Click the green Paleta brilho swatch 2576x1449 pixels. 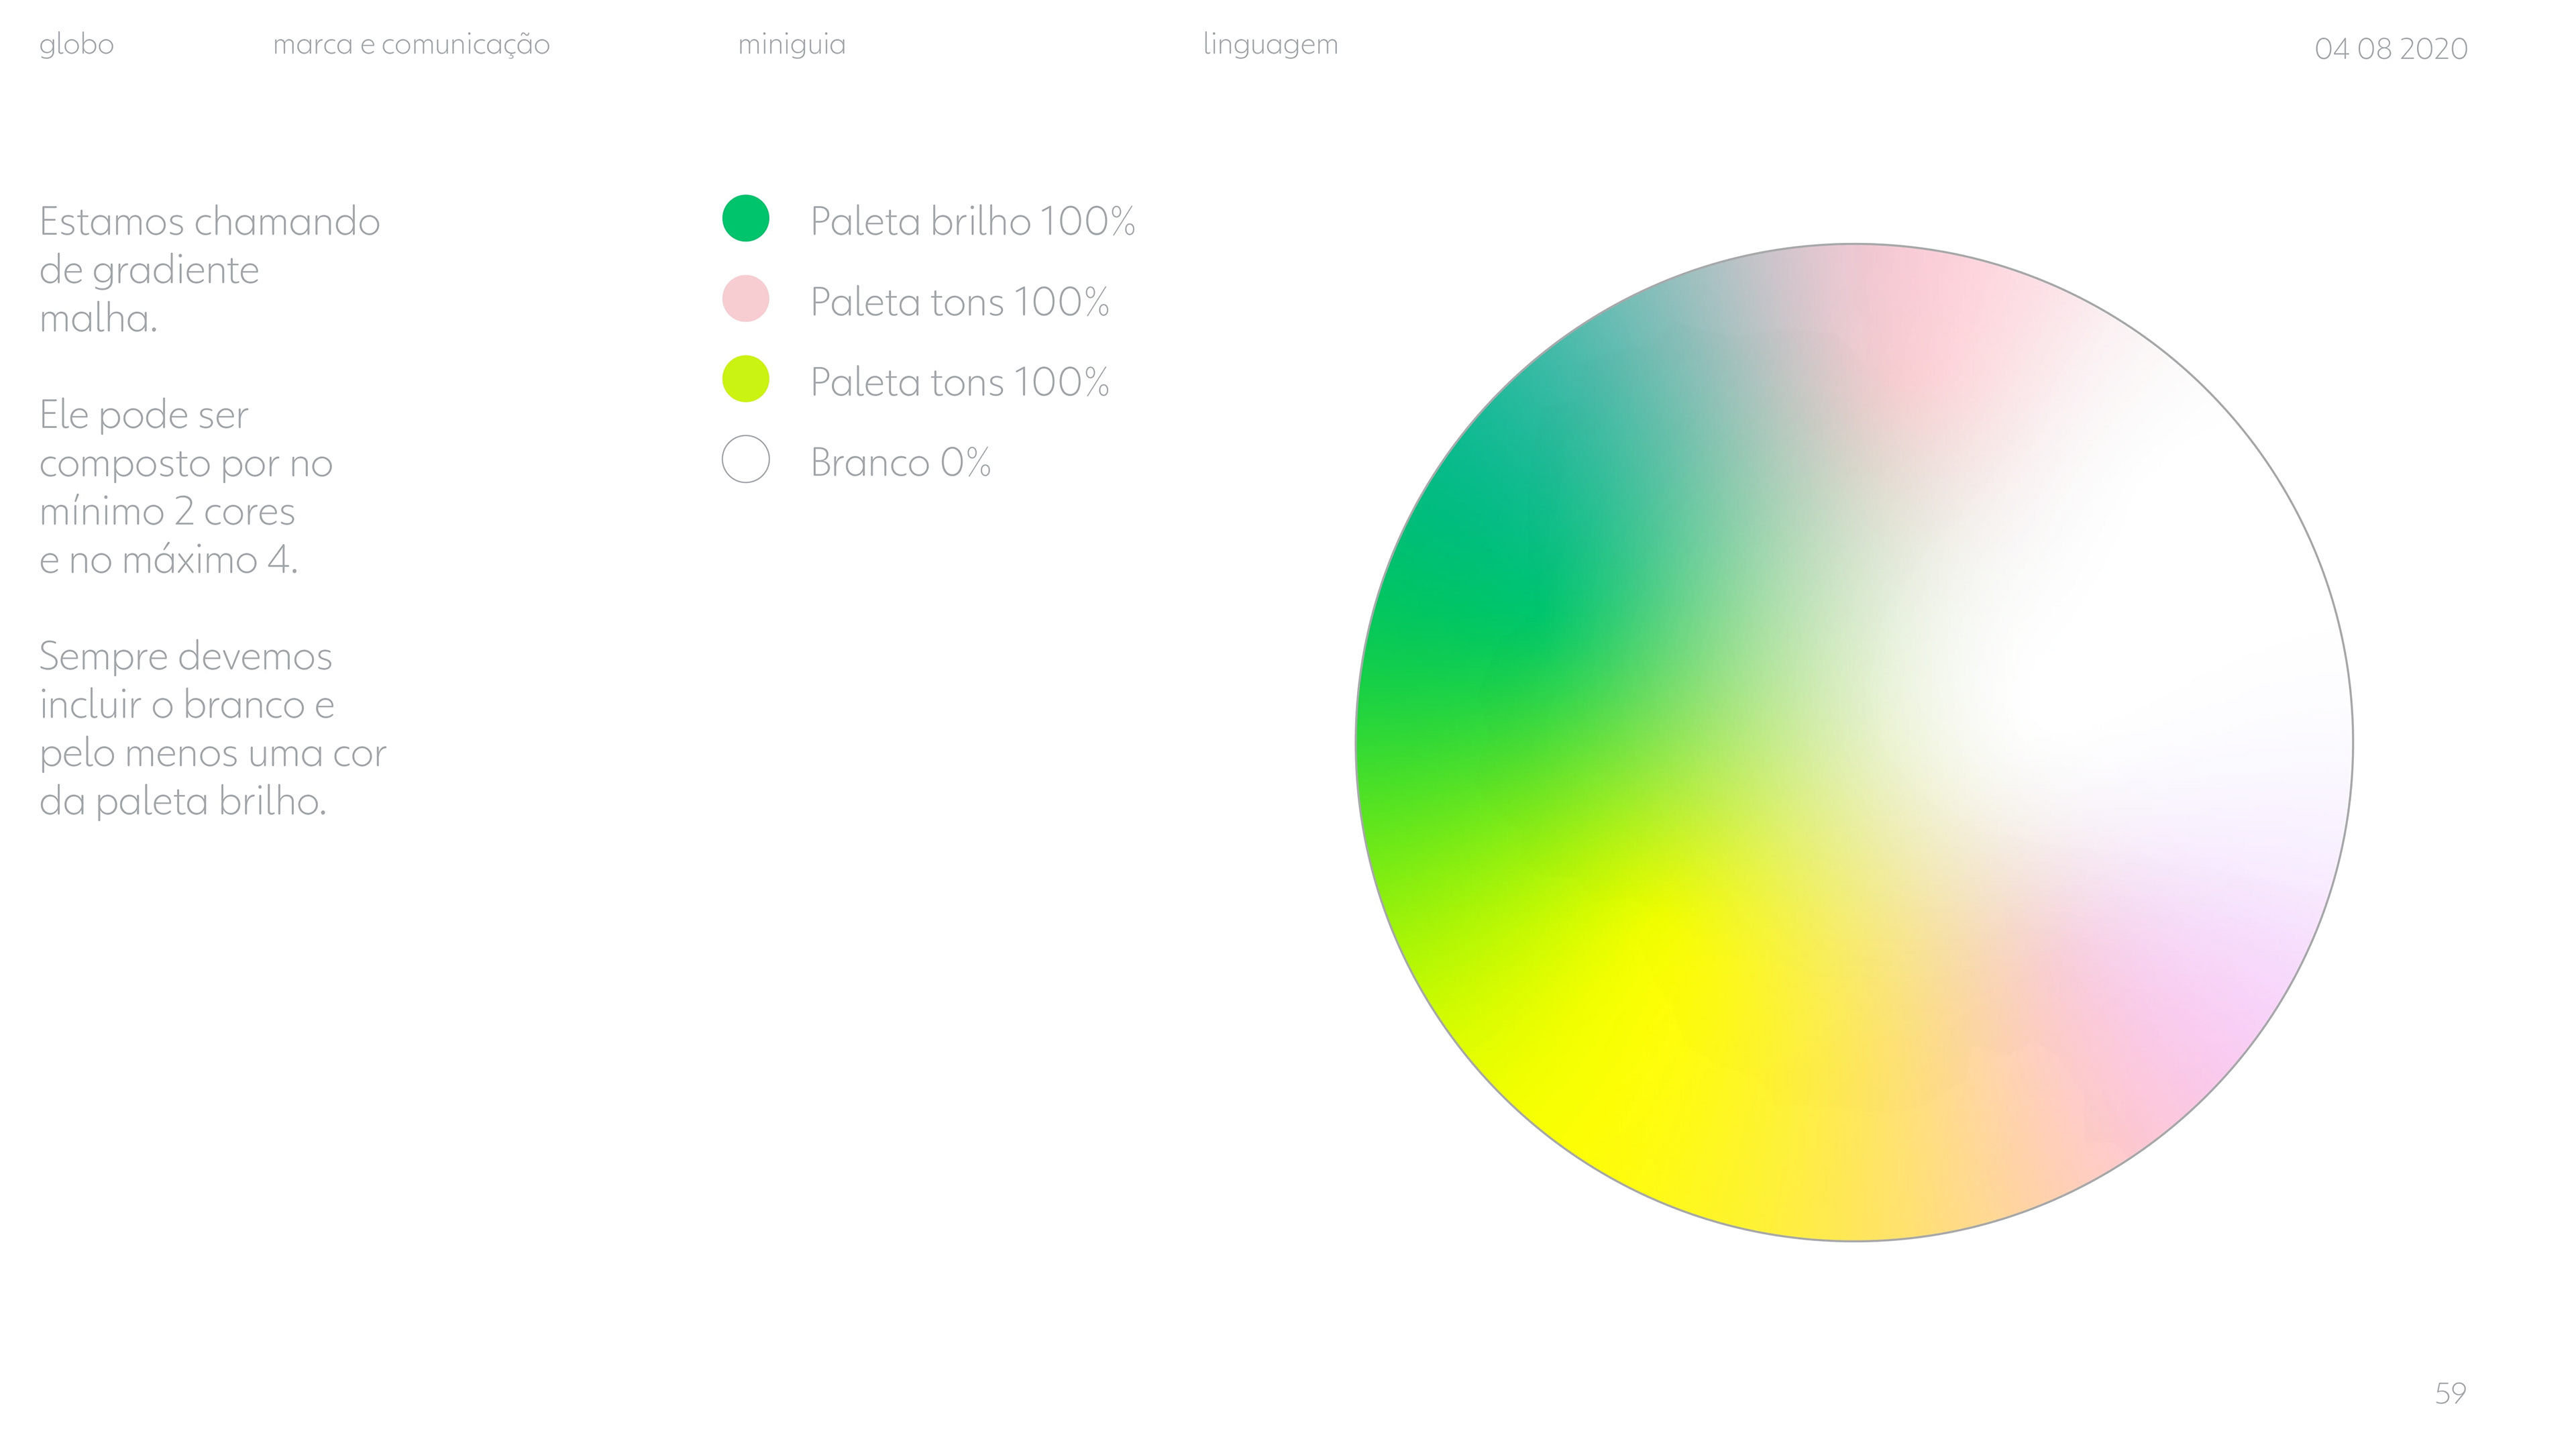click(745, 218)
